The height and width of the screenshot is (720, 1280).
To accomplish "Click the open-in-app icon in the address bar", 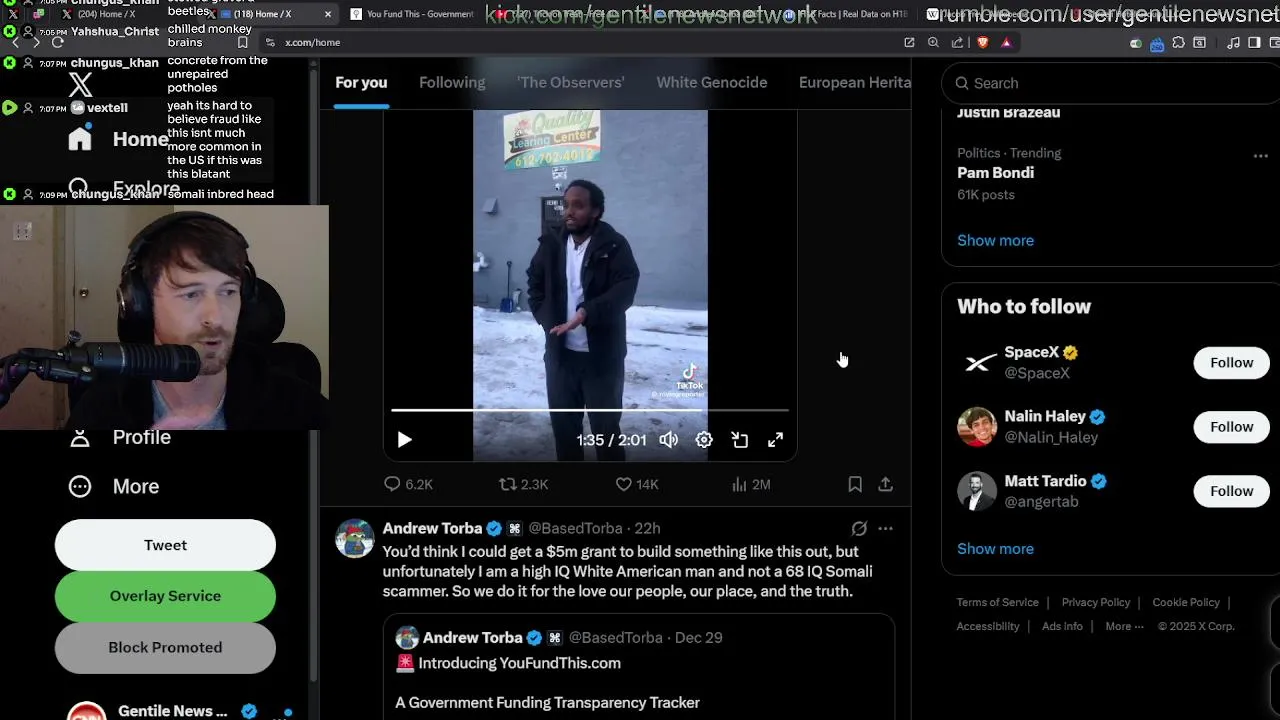I will tap(909, 42).
